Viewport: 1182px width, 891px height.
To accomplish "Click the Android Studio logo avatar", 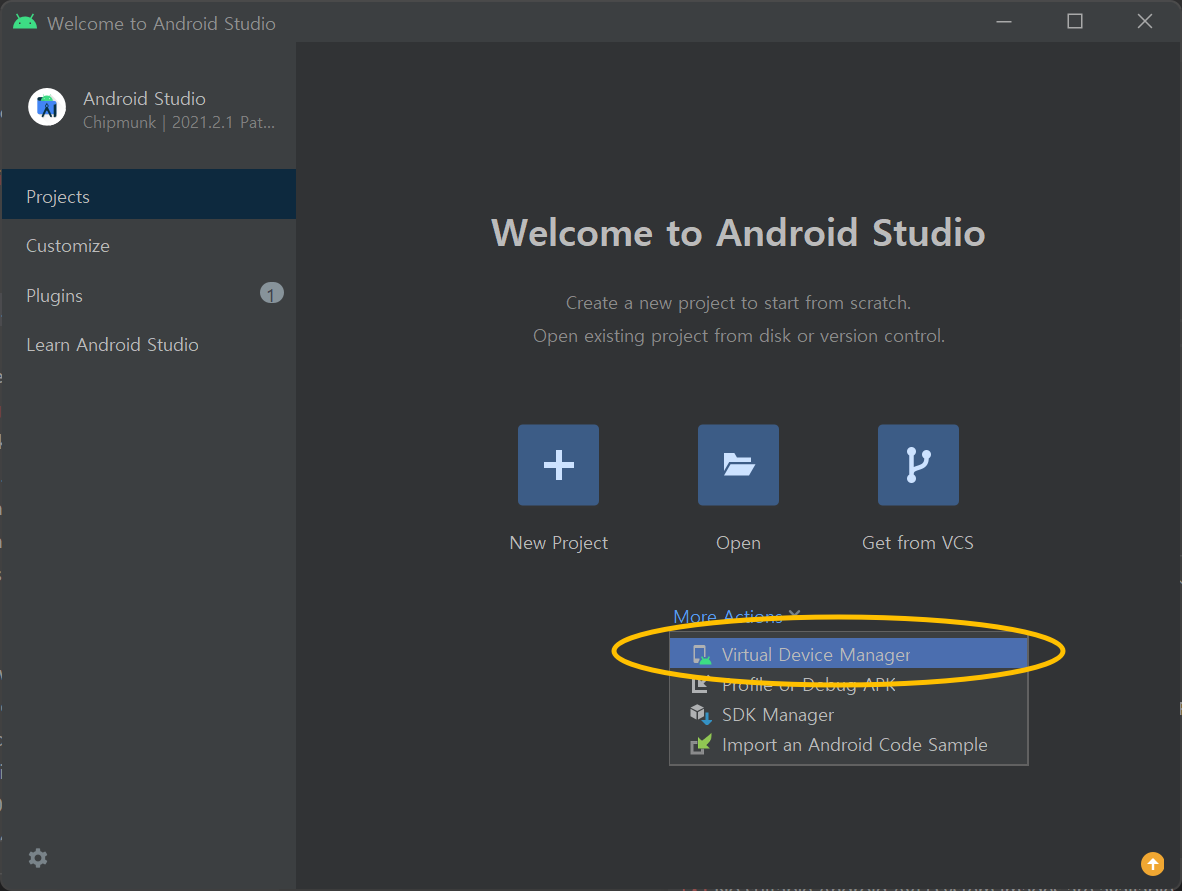I will coord(47,107).
